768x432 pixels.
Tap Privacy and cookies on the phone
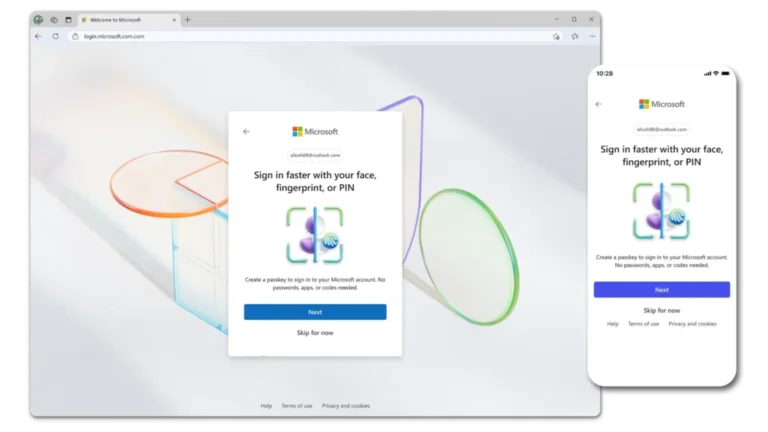click(x=693, y=324)
